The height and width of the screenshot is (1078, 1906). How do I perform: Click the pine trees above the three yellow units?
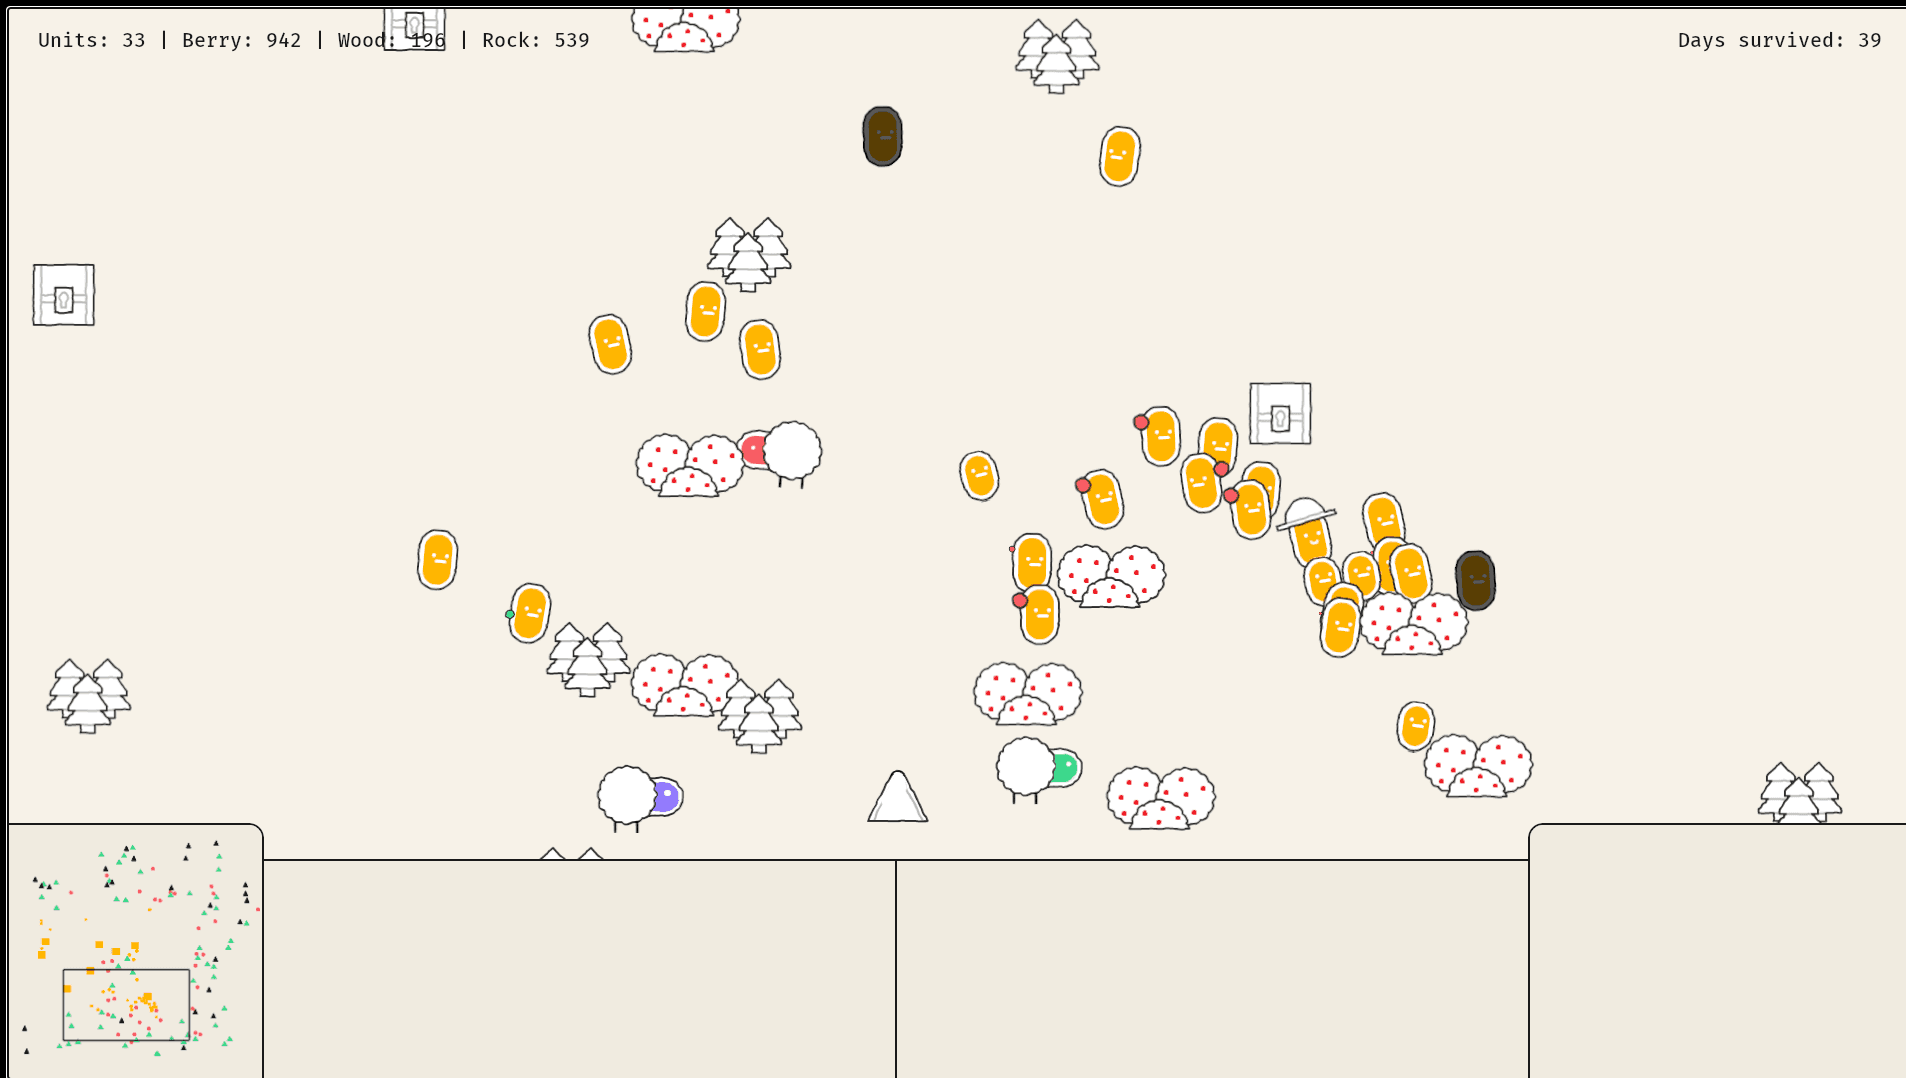click(x=748, y=254)
